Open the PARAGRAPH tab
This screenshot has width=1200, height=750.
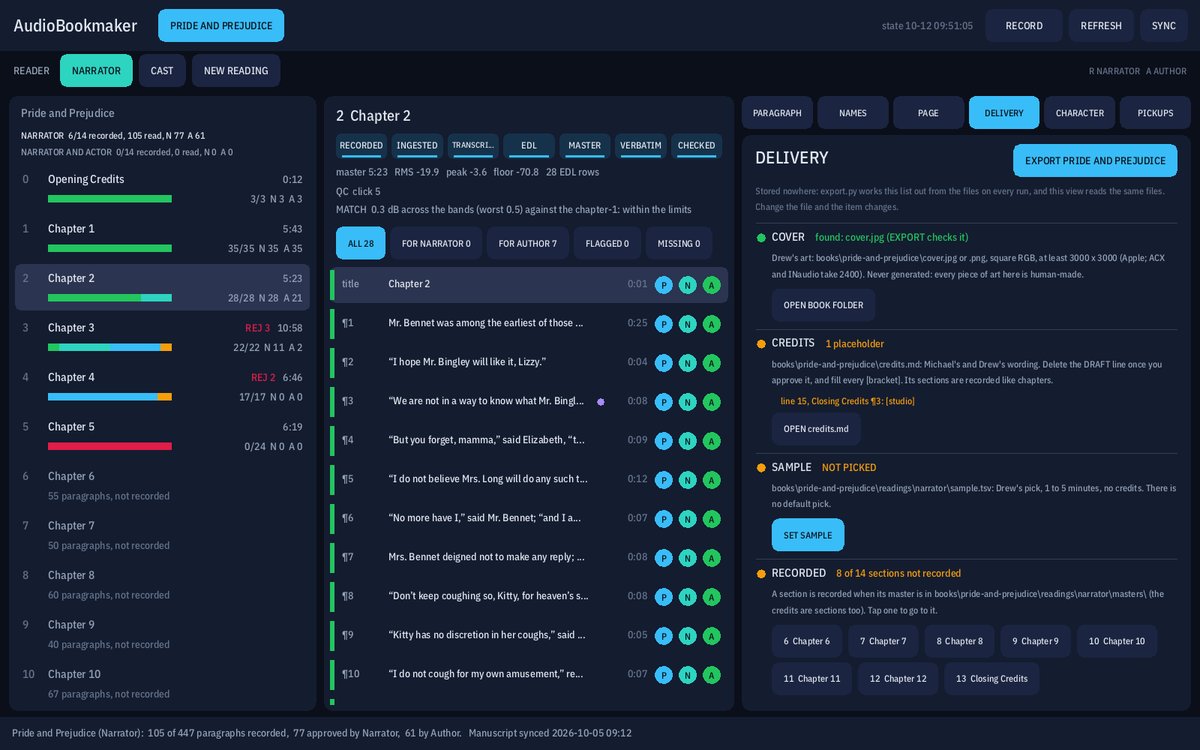click(x=777, y=113)
